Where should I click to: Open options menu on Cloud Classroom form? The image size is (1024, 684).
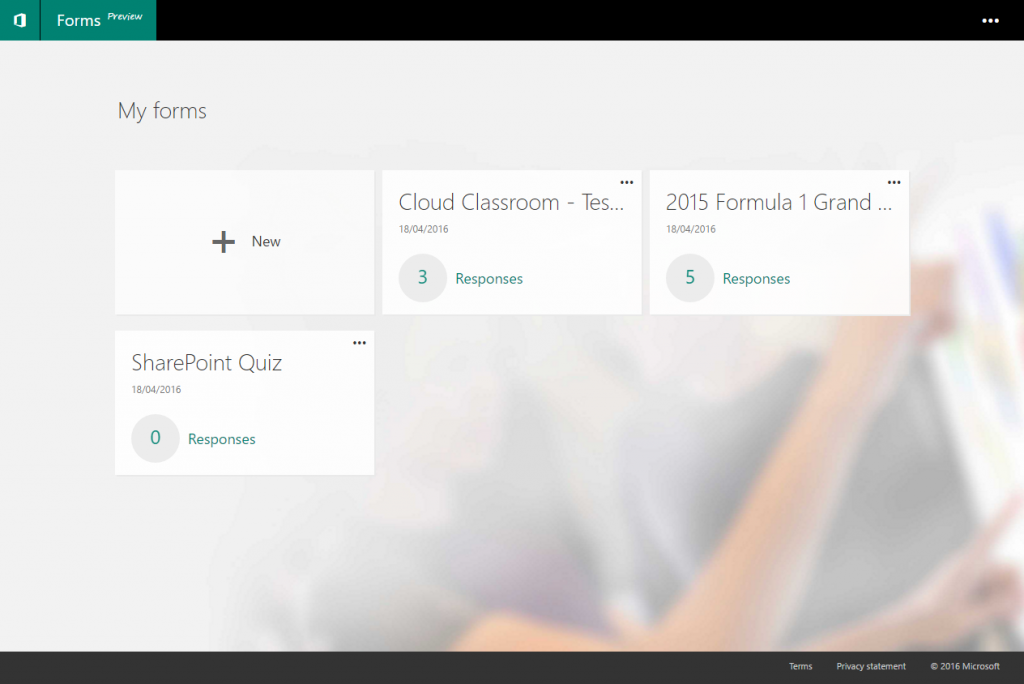point(627,182)
